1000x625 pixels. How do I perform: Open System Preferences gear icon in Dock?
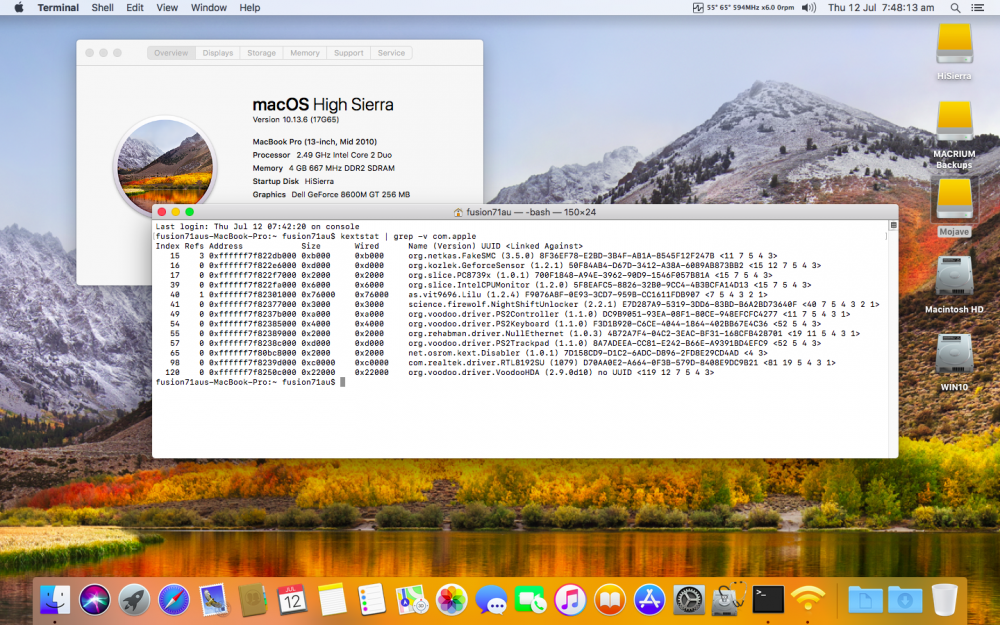pyautogui.click(x=689, y=599)
